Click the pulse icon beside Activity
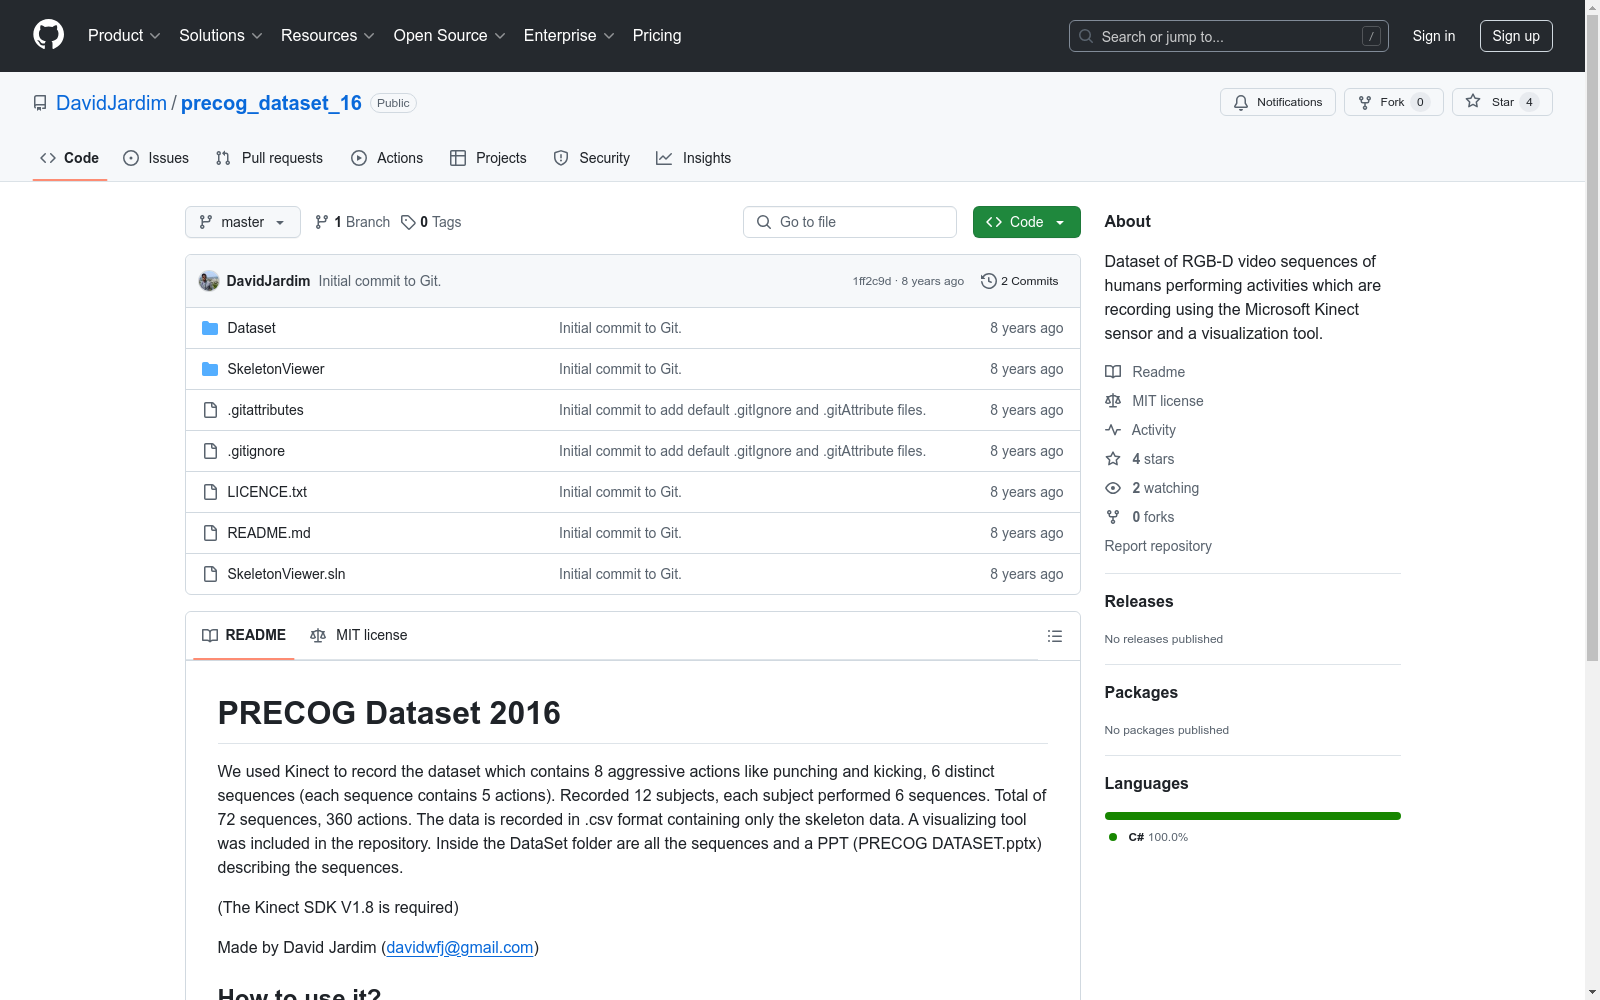The image size is (1600, 1000). click(x=1113, y=430)
